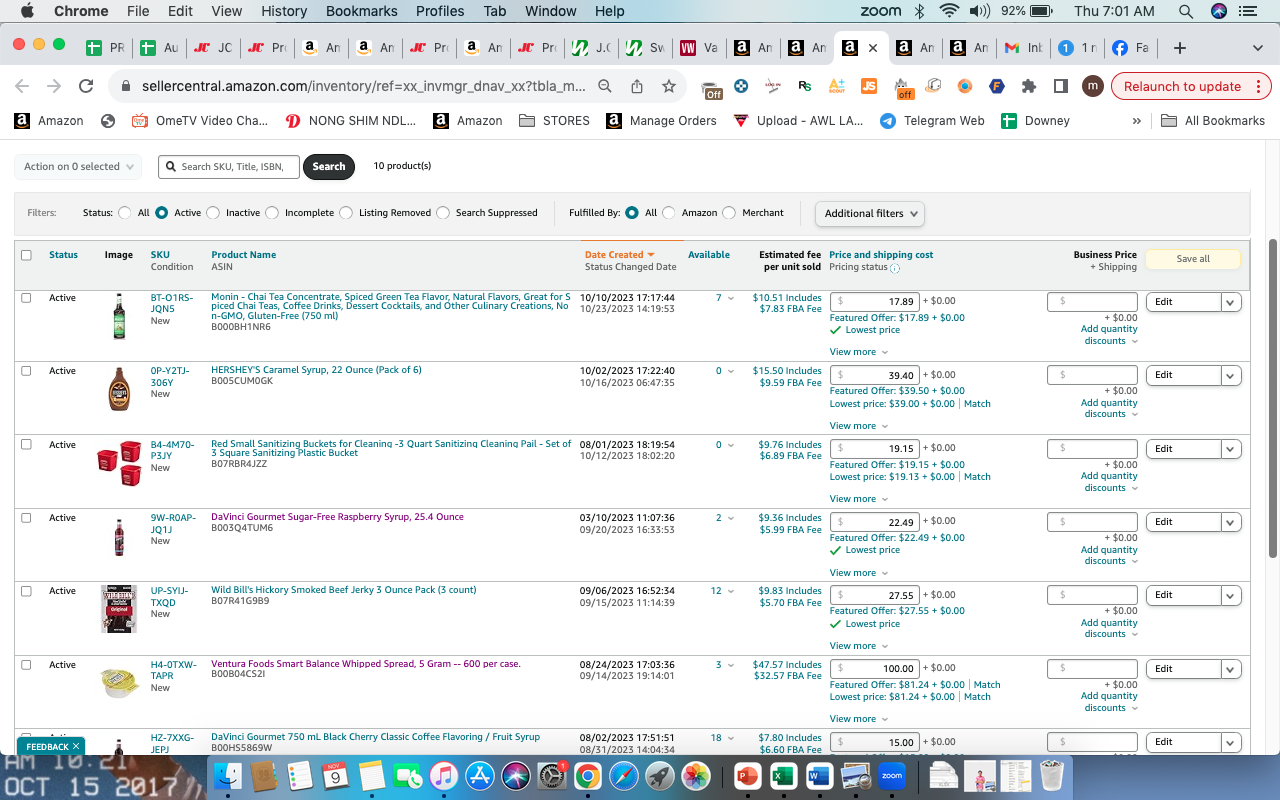
Task: Open the File menu
Action: [x=138, y=11]
